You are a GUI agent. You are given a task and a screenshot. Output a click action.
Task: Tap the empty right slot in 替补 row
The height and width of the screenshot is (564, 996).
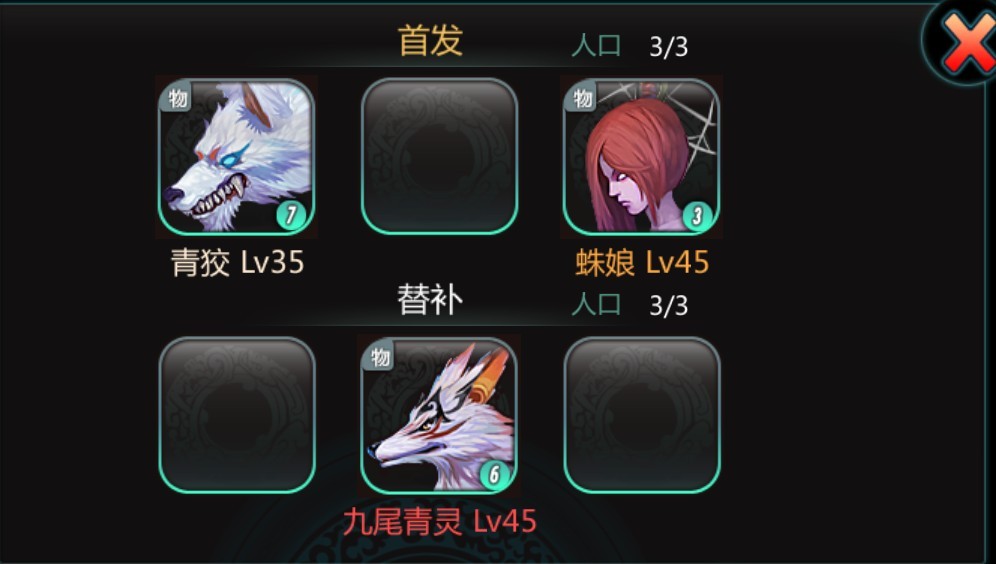[x=642, y=415]
